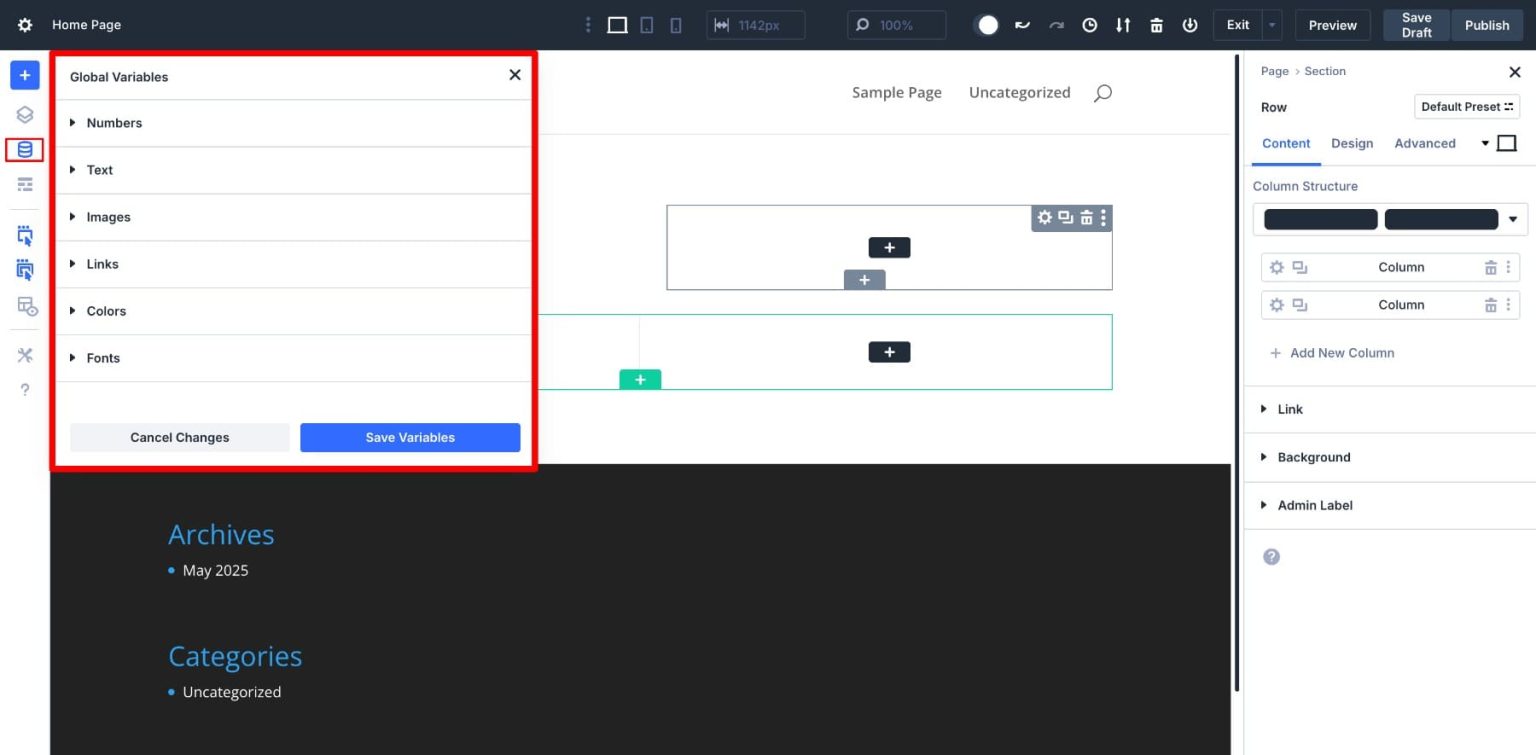Open the editing history clock icon
The height and width of the screenshot is (755, 1536).
(1089, 24)
